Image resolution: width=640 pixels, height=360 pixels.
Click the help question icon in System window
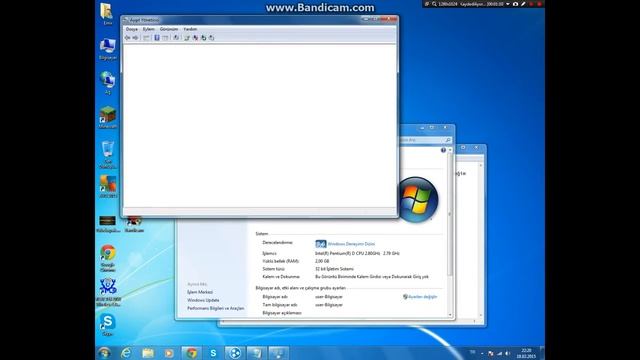443,151
